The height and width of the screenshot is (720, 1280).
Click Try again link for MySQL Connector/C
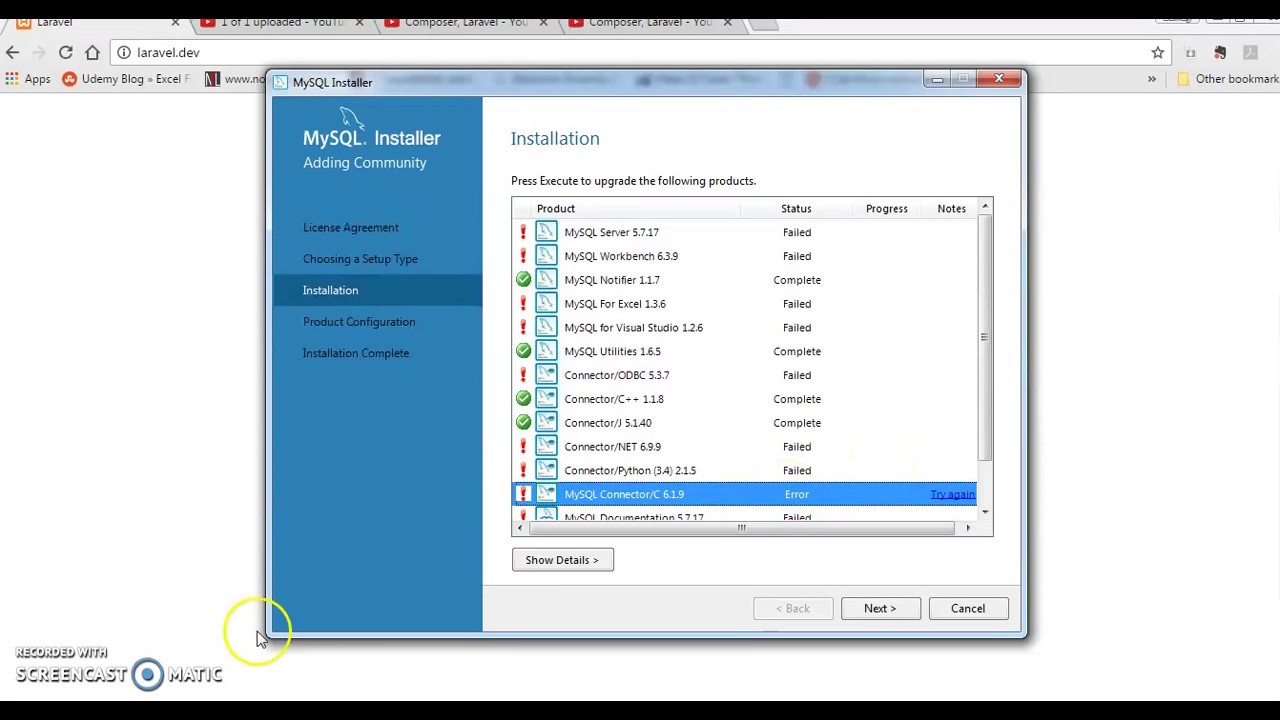point(952,494)
